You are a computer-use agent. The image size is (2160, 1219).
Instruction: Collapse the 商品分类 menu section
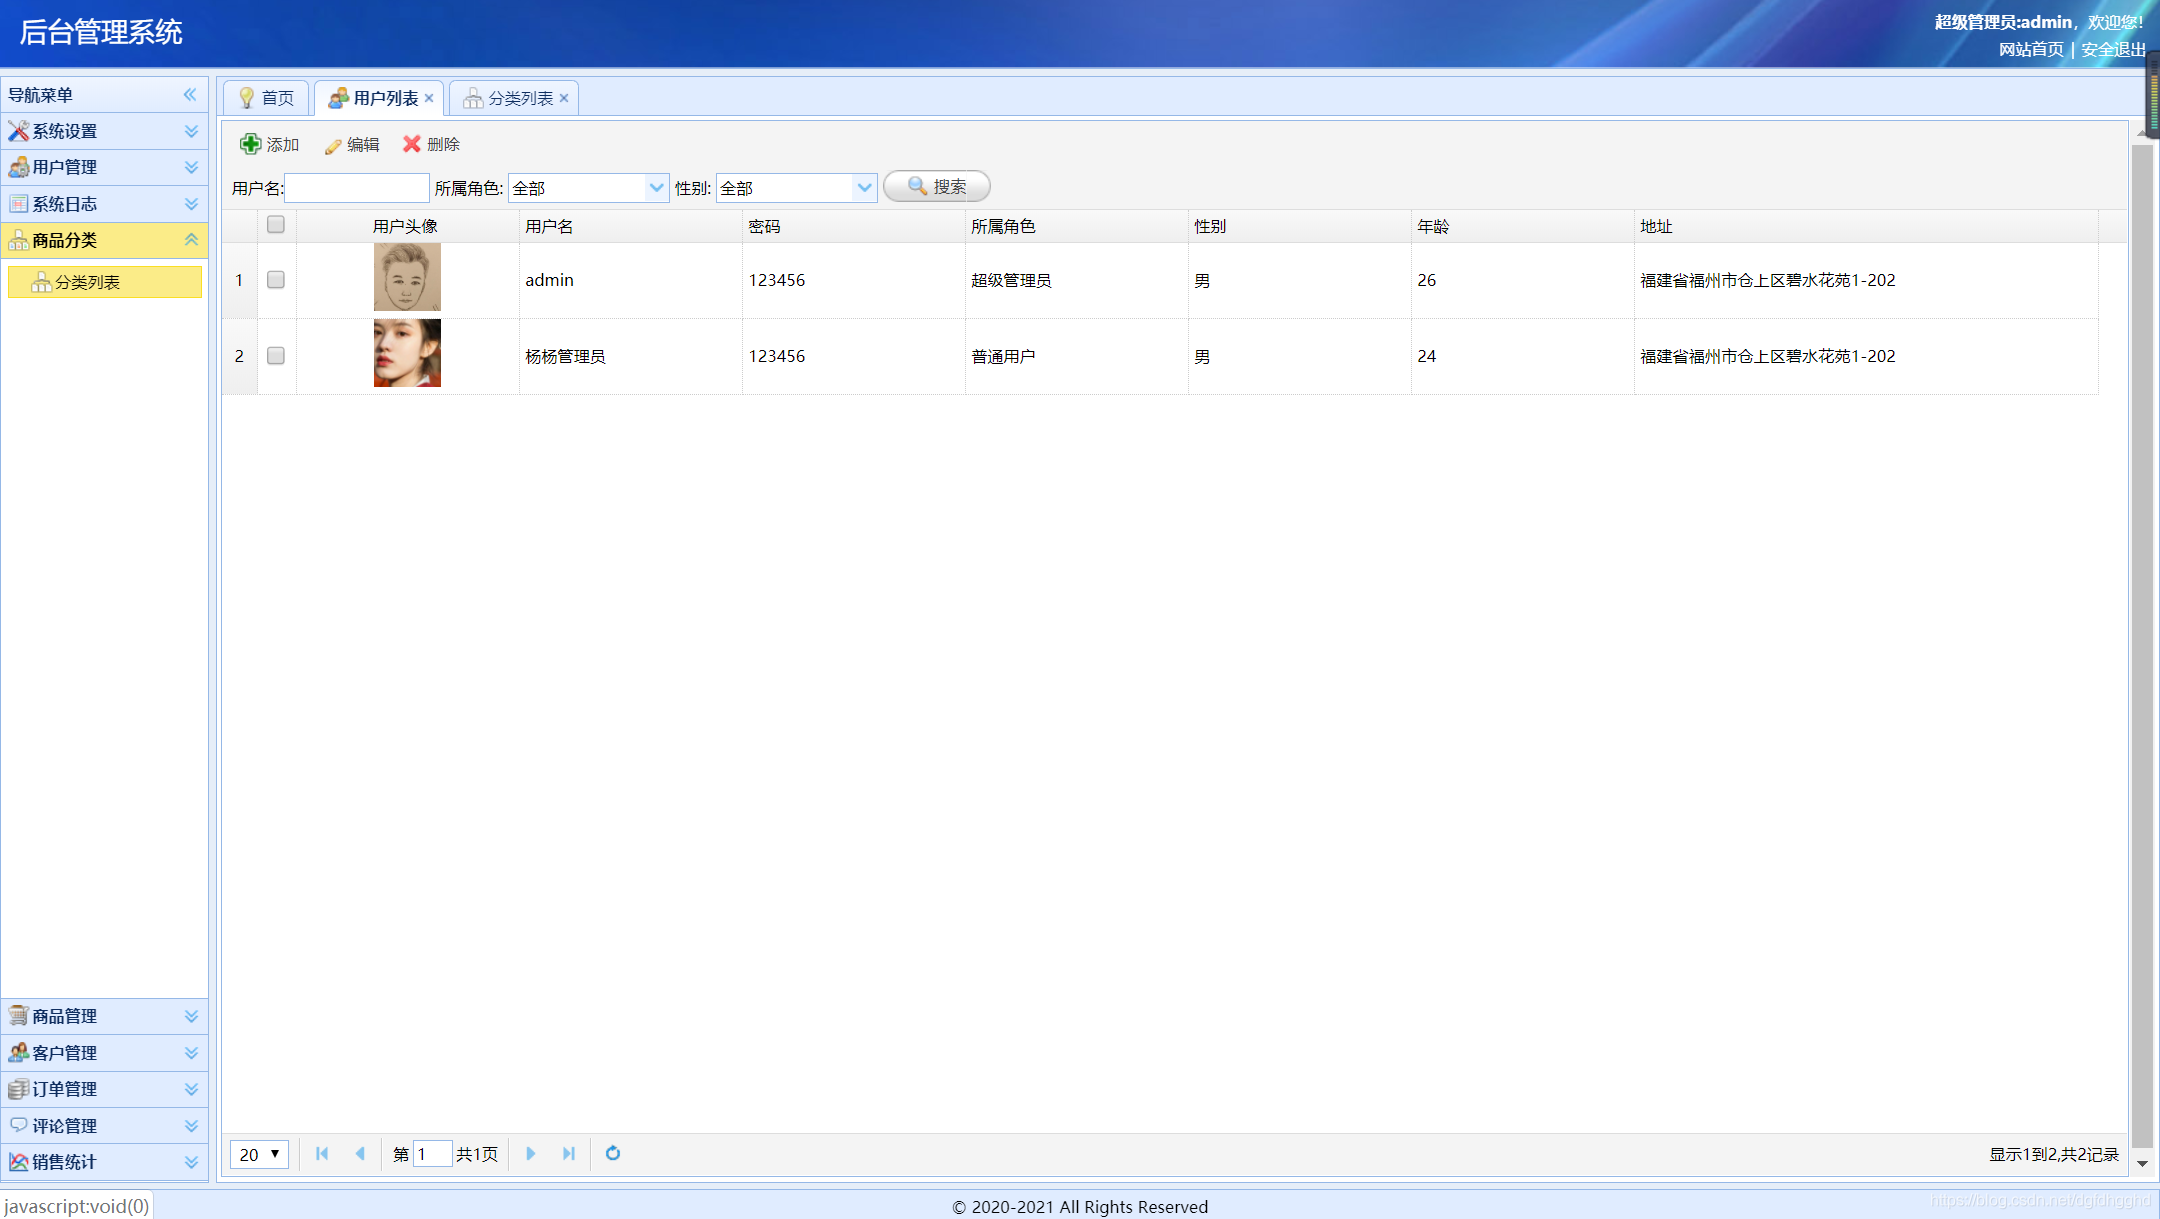click(x=104, y=240)
